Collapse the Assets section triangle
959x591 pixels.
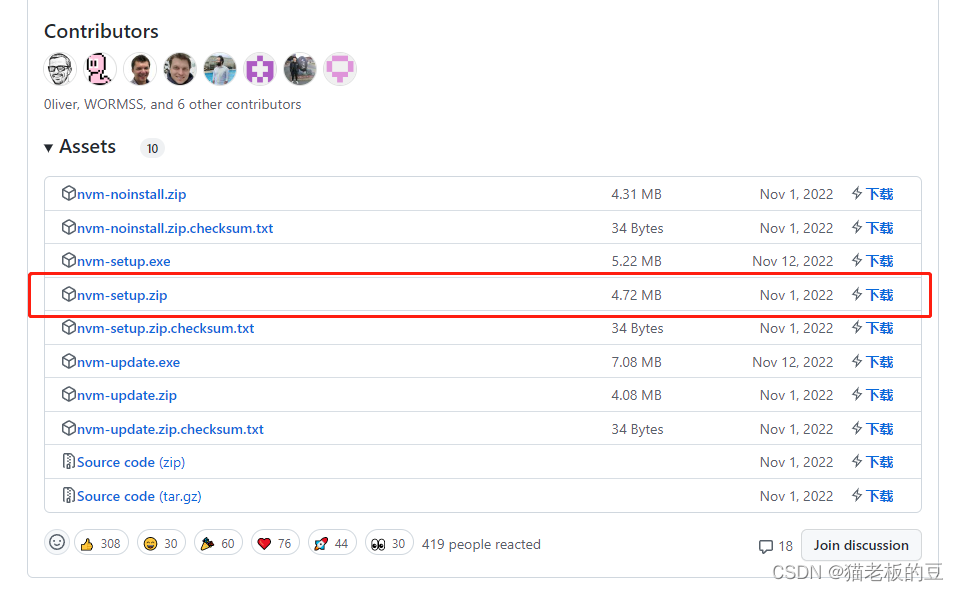[48, 148]
